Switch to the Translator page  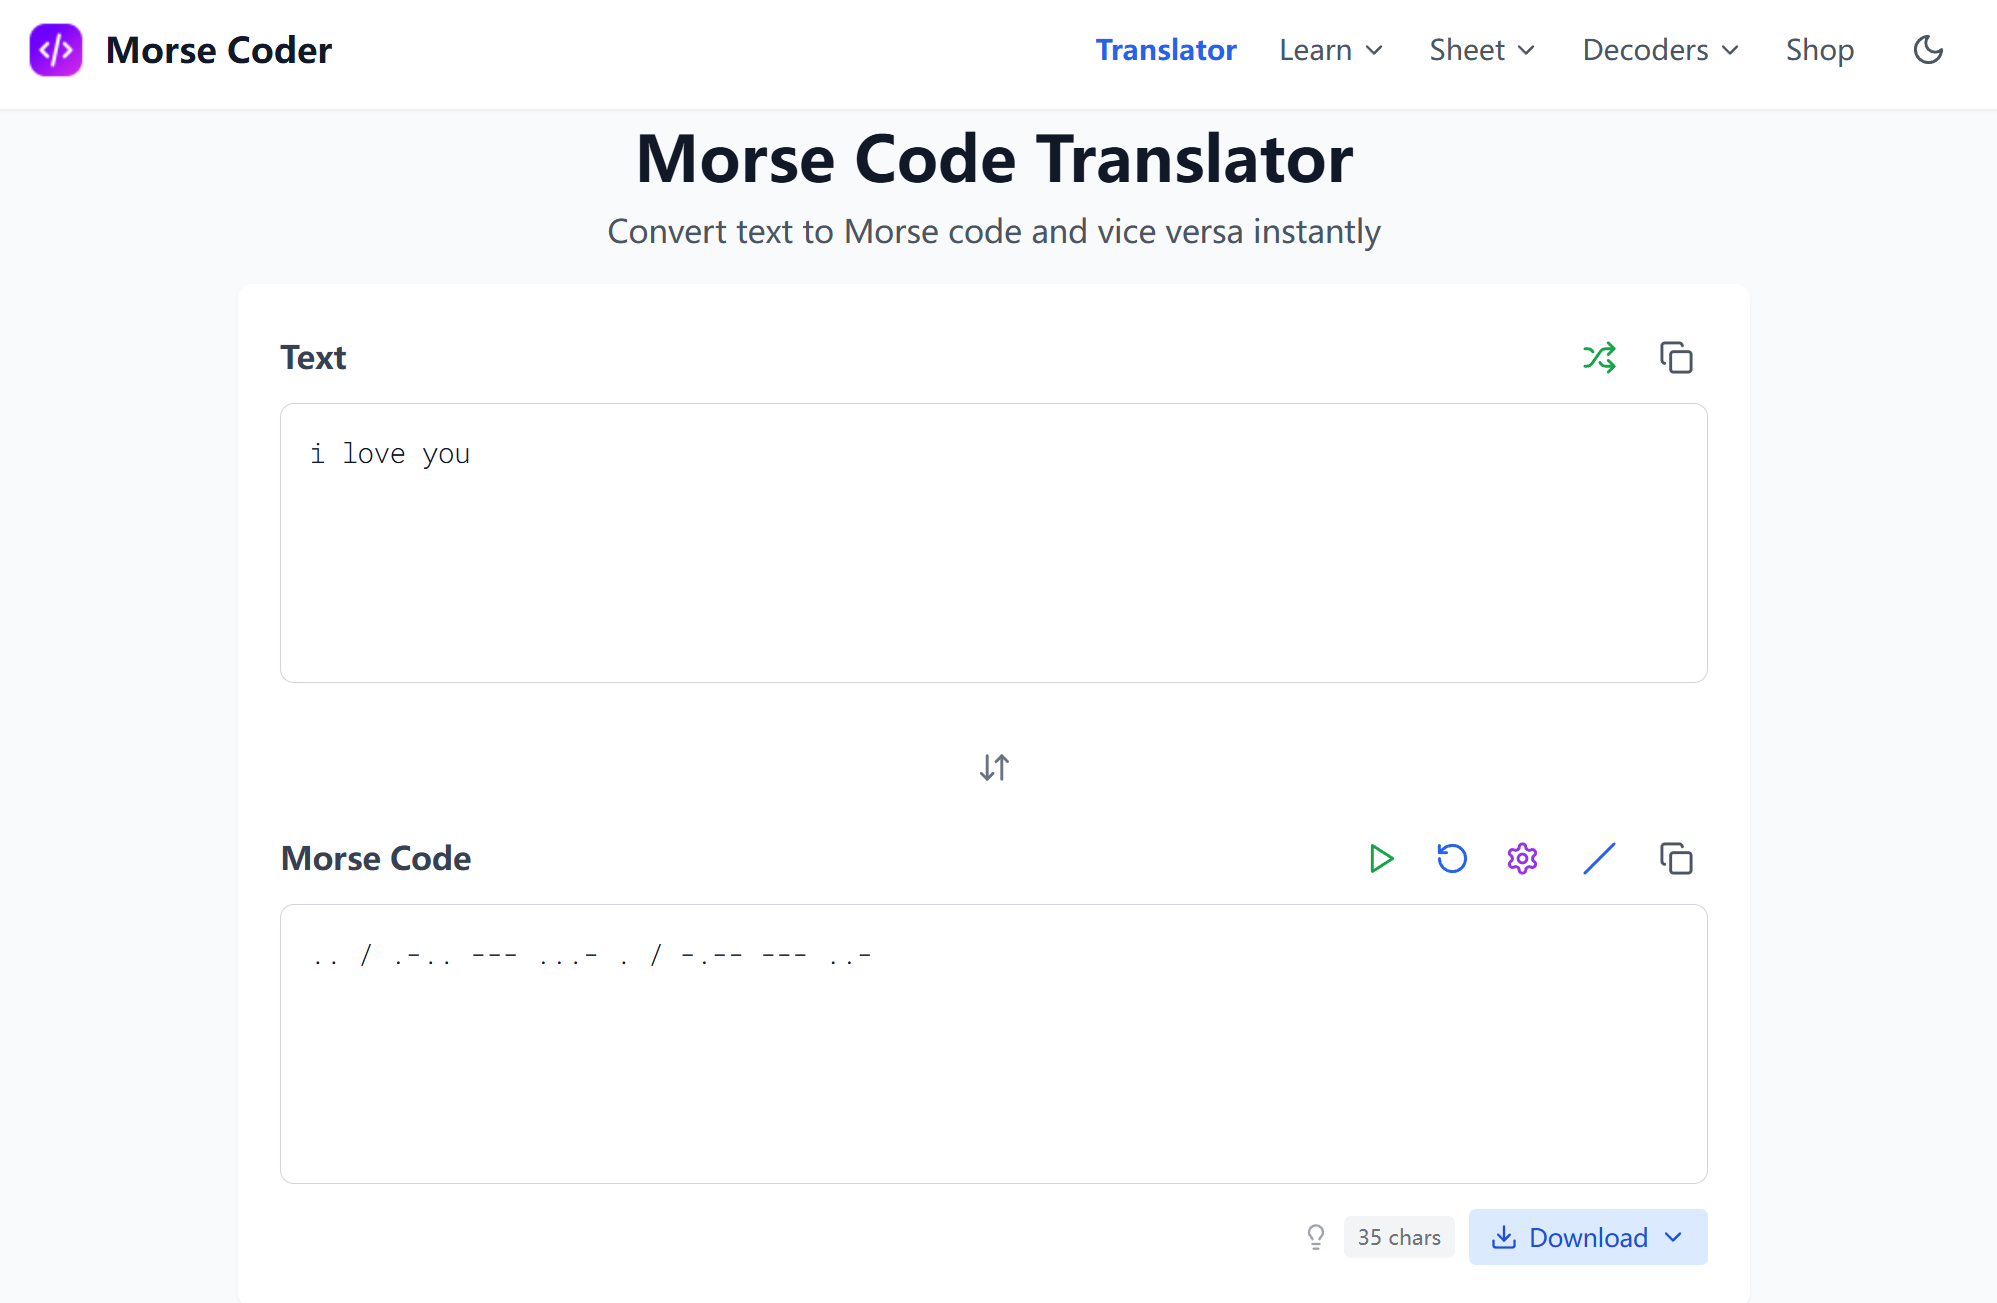pos(1166,49)
